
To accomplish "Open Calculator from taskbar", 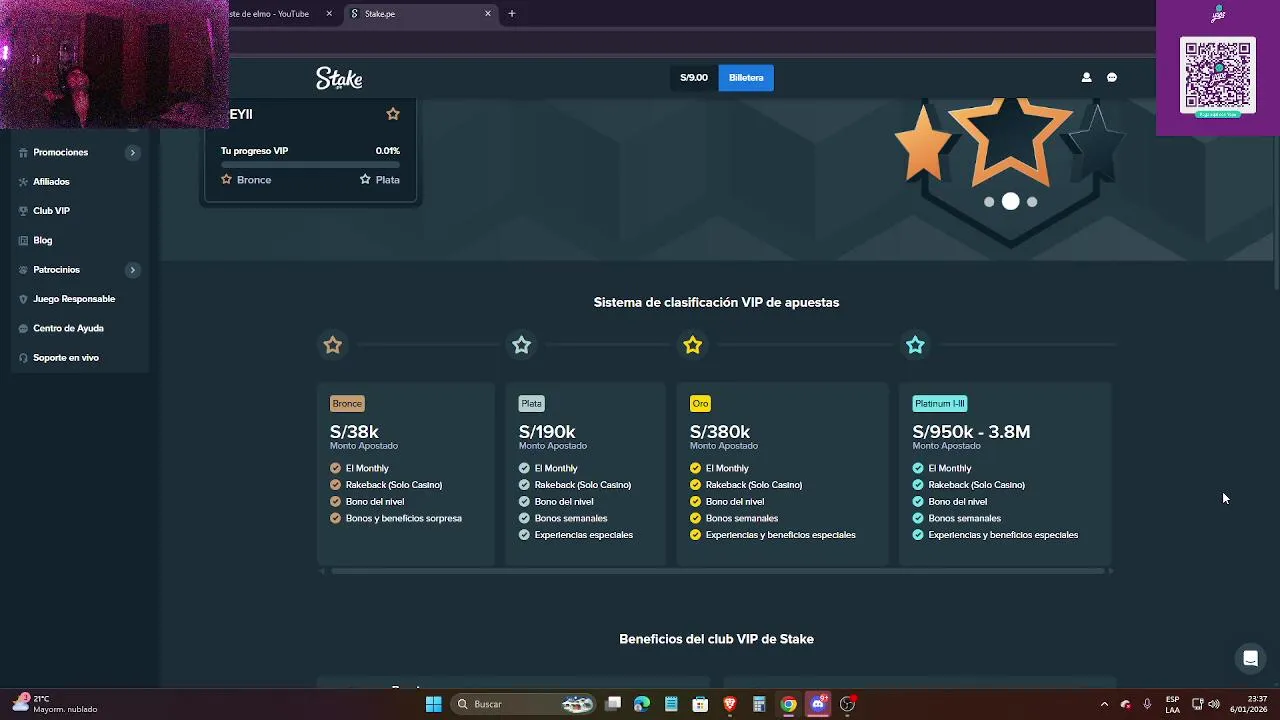I will (x=759, y=704).
